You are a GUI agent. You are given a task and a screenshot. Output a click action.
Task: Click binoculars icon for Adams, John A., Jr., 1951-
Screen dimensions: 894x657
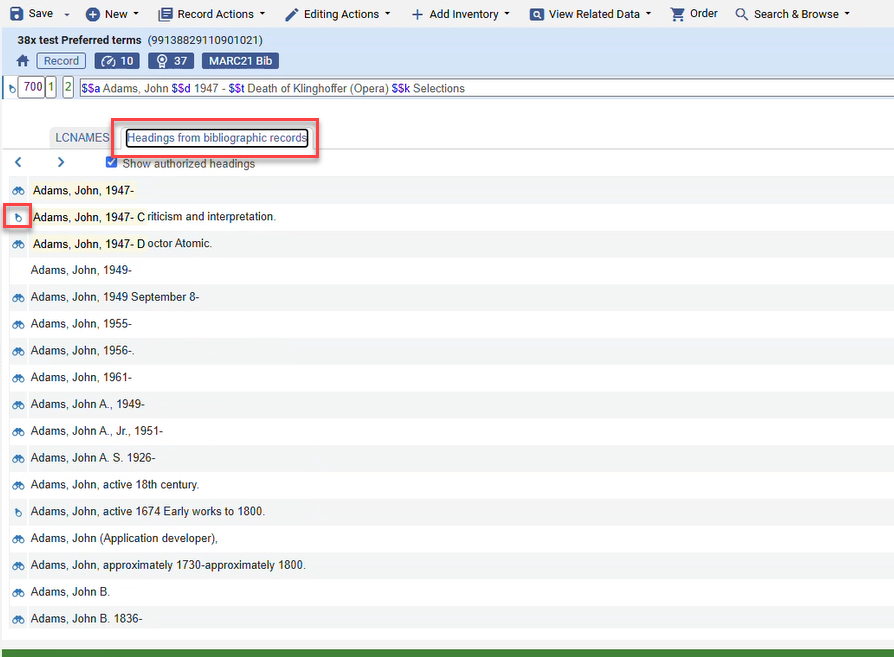(18, 432)
